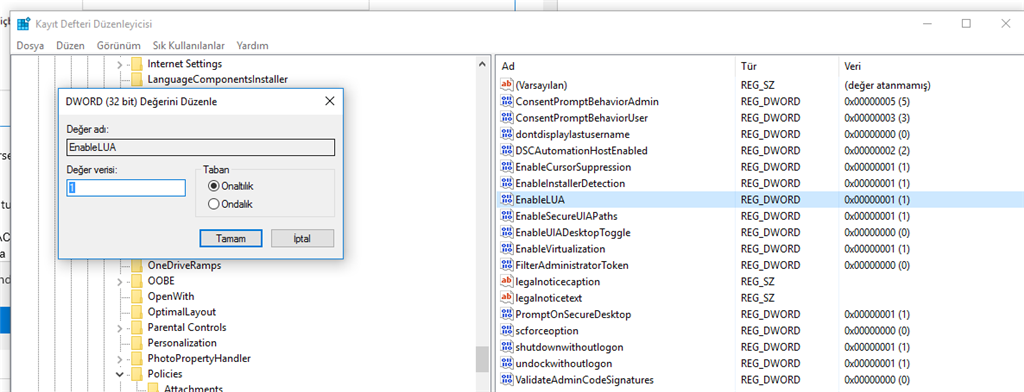Click the DWORD icon next to EnableLUA
This screenshot has width=1024, height=392.
507,199
